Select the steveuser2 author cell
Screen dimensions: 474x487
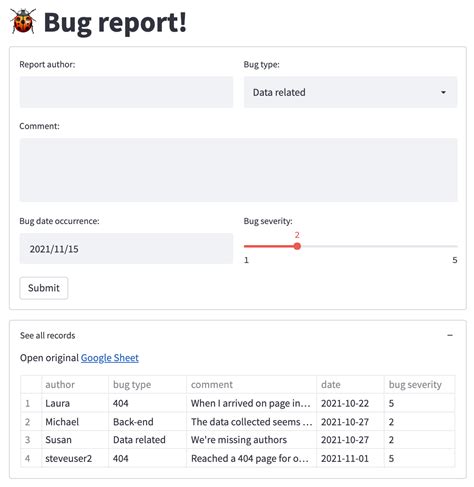75,458
